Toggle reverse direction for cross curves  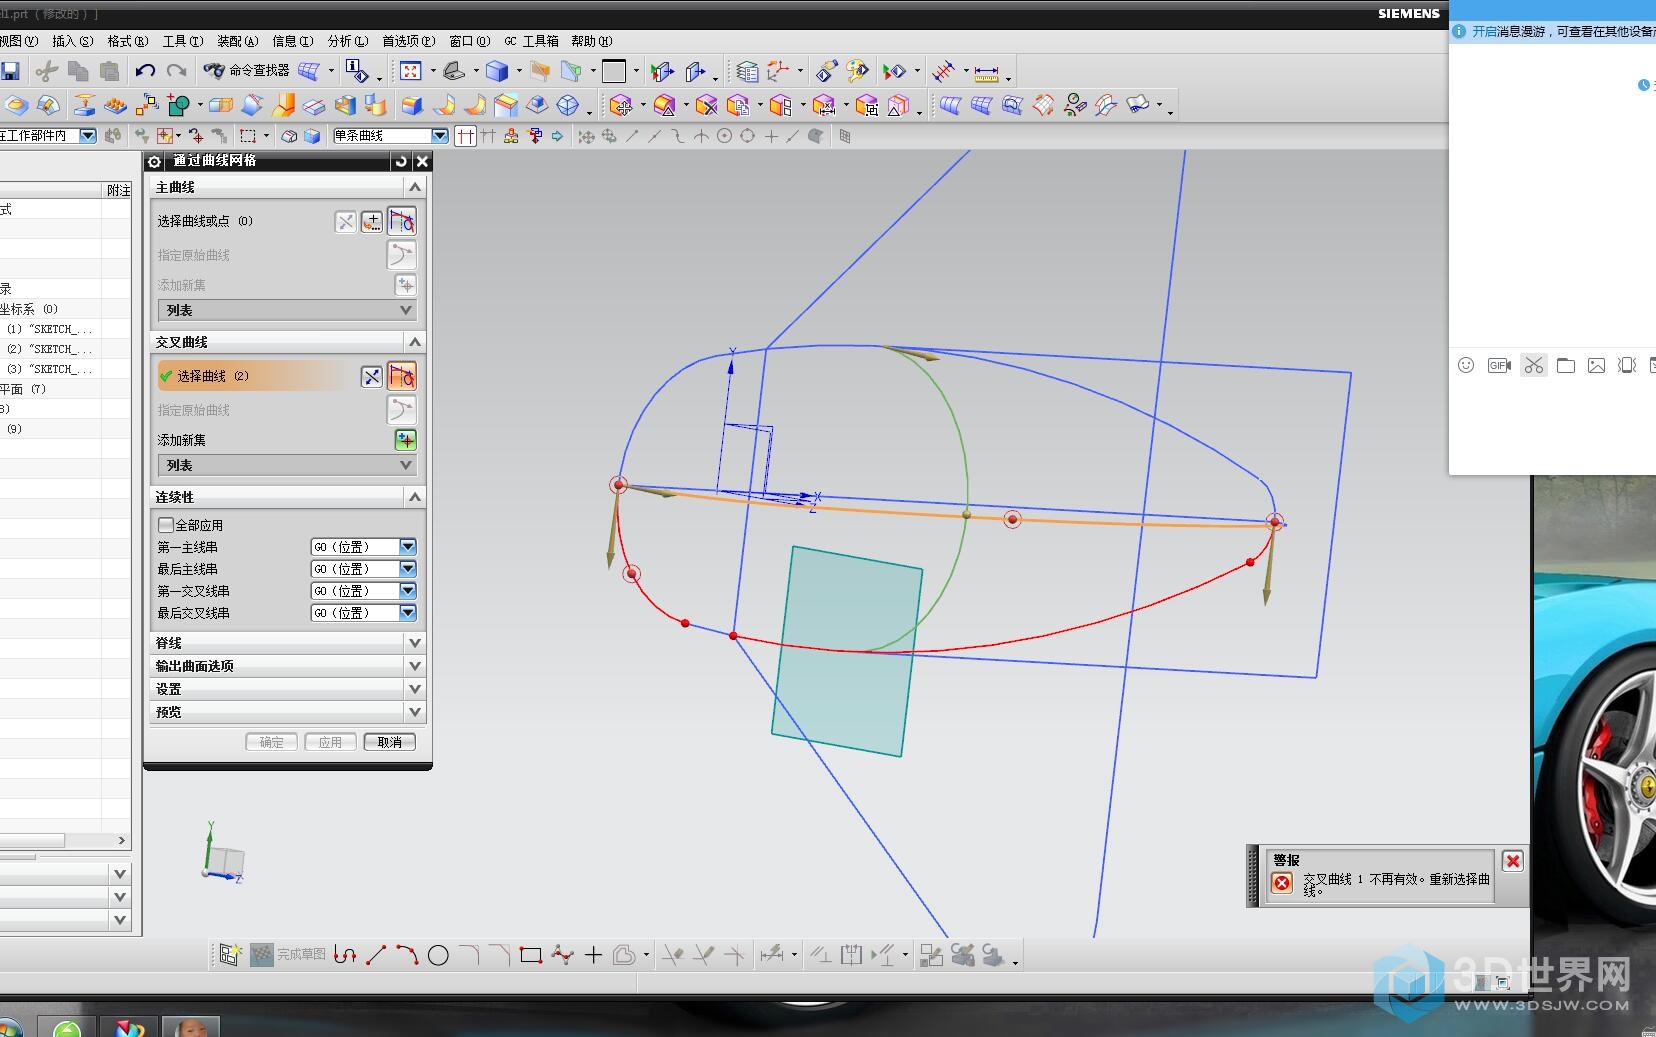371,377
